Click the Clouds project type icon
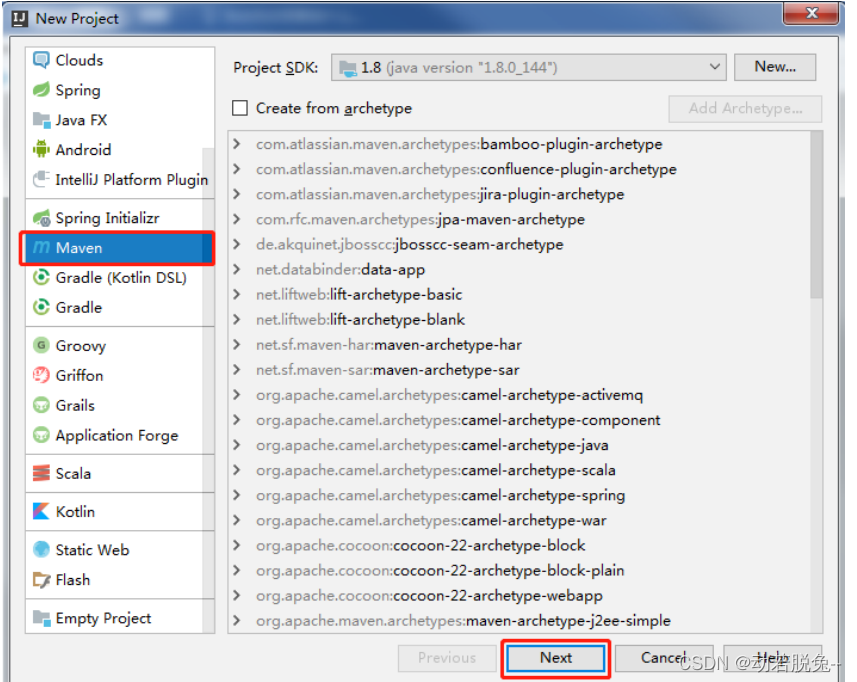857x682 pixels. click(x=42, y=60)
